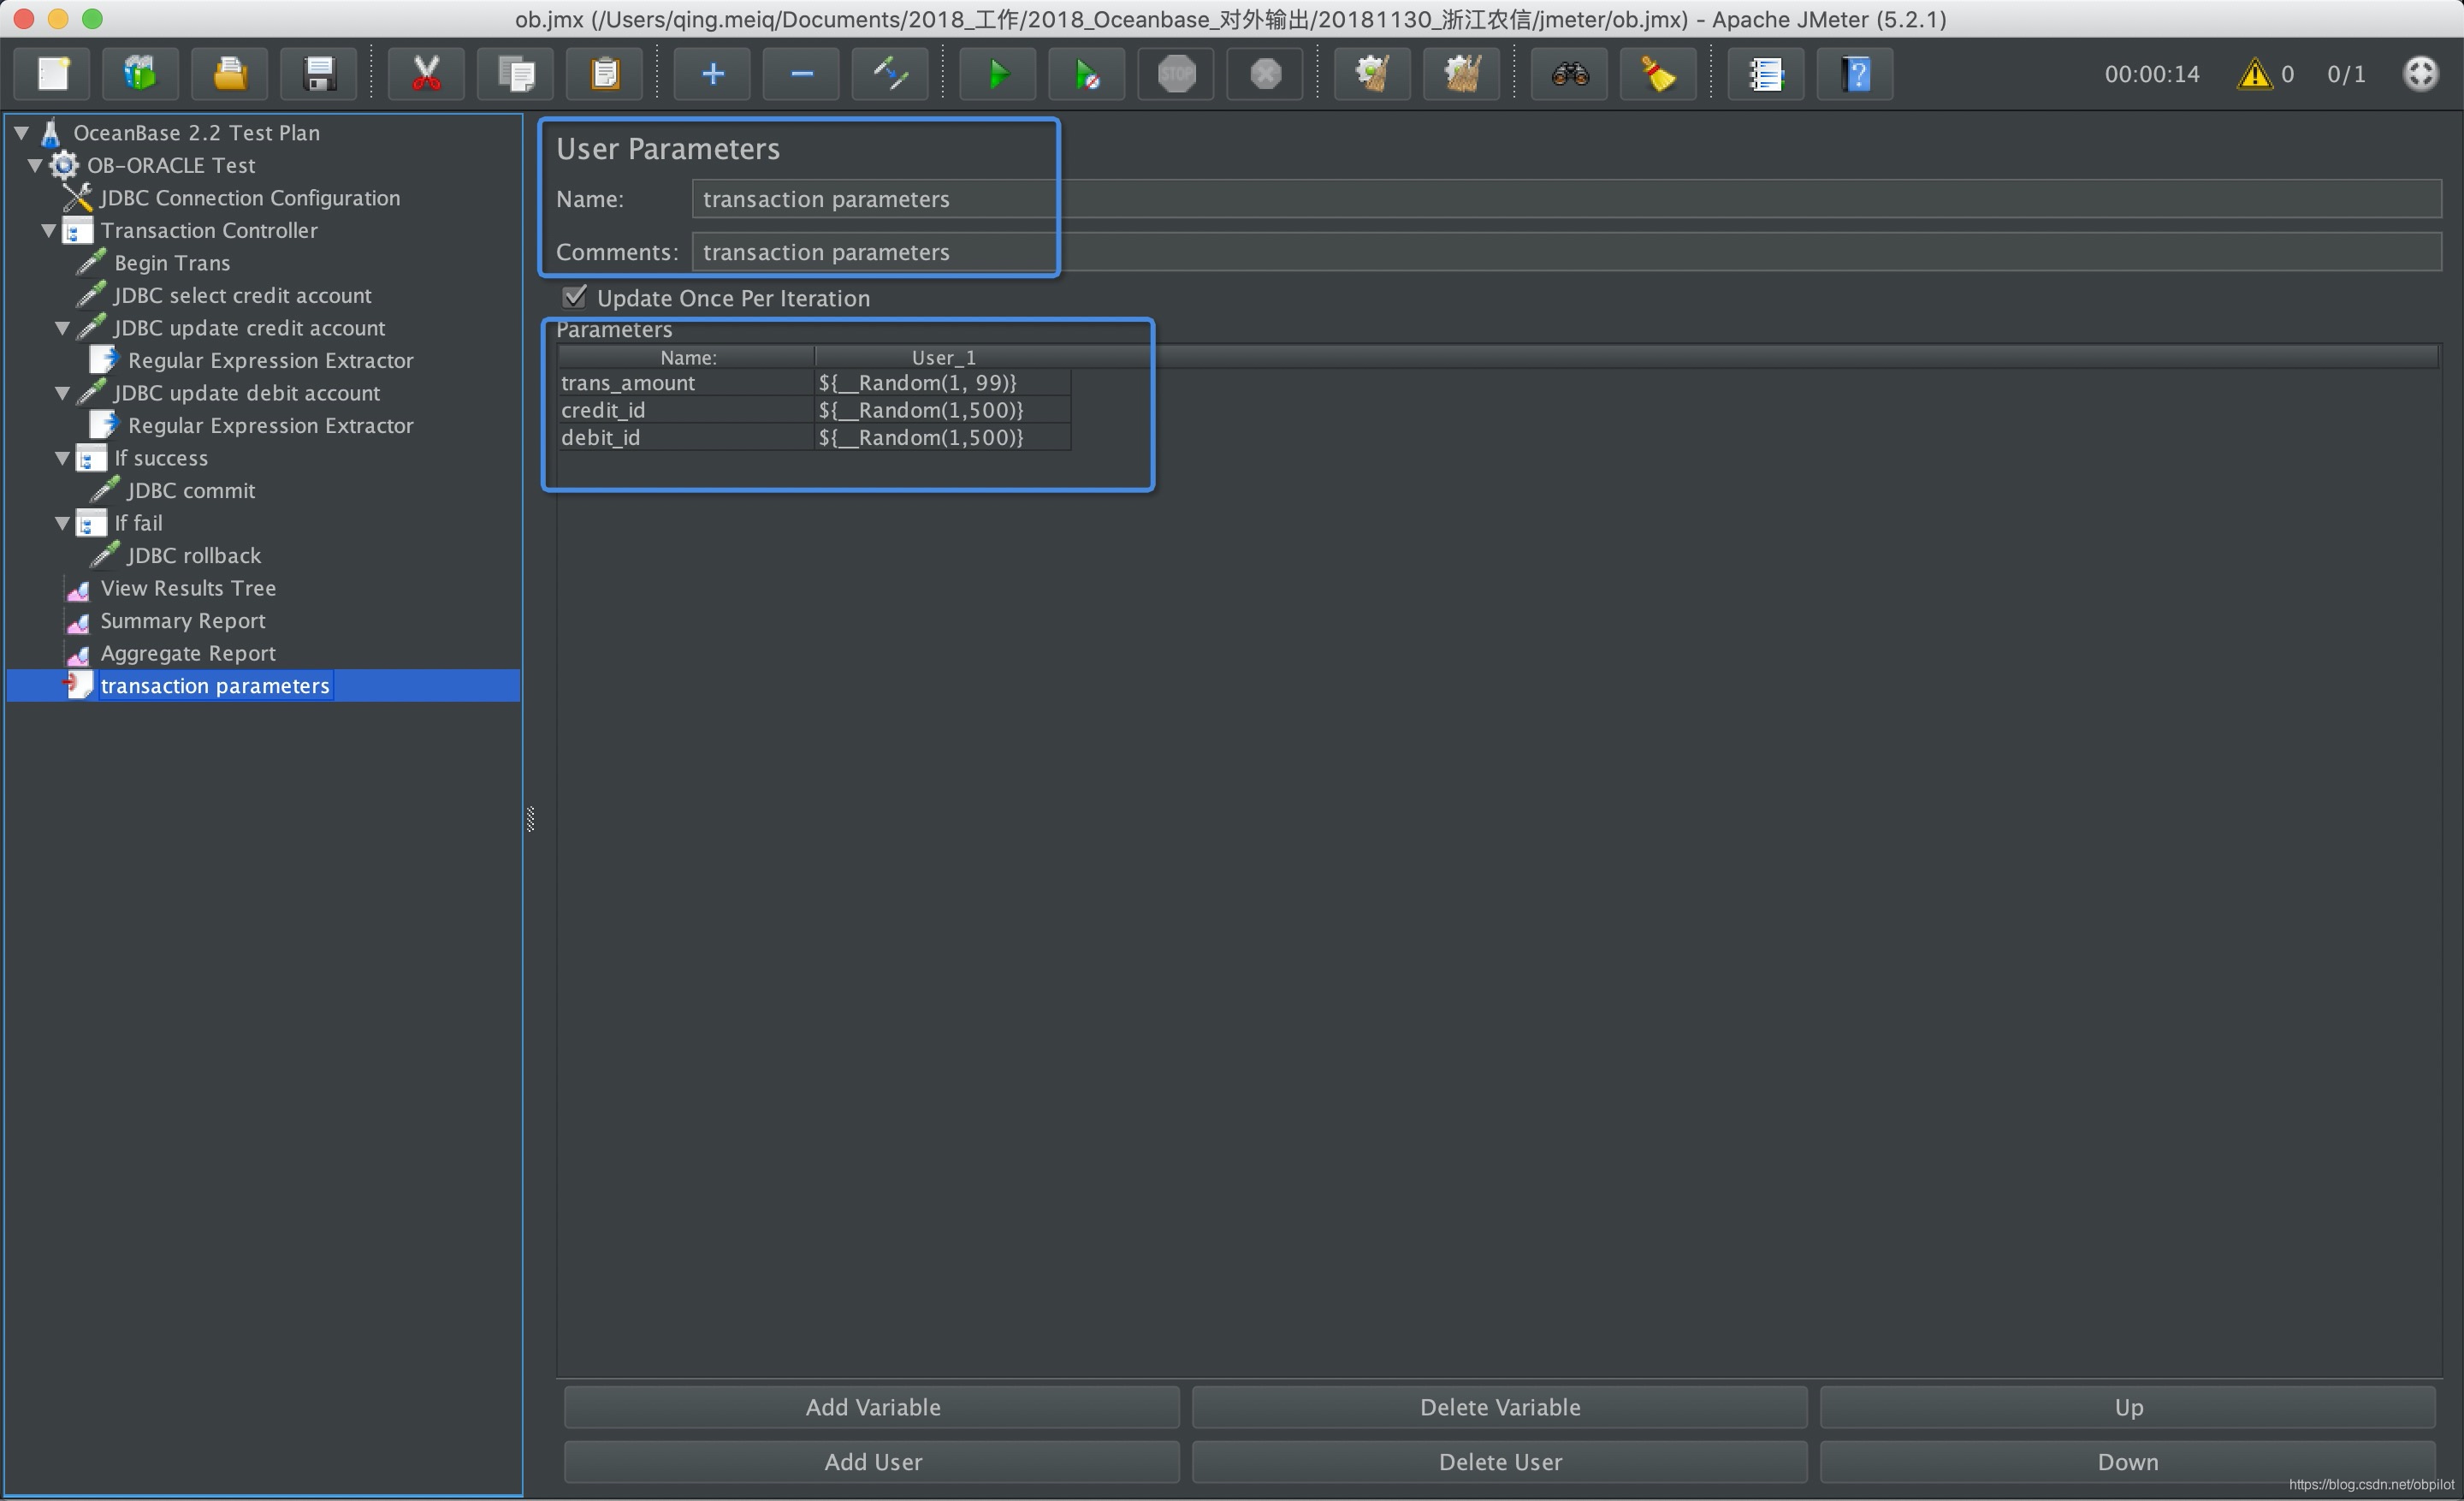The height and width of the screenshot is (1501, 2464).
Task: Click Delete User button
Action: (x=1500, y=1462)
